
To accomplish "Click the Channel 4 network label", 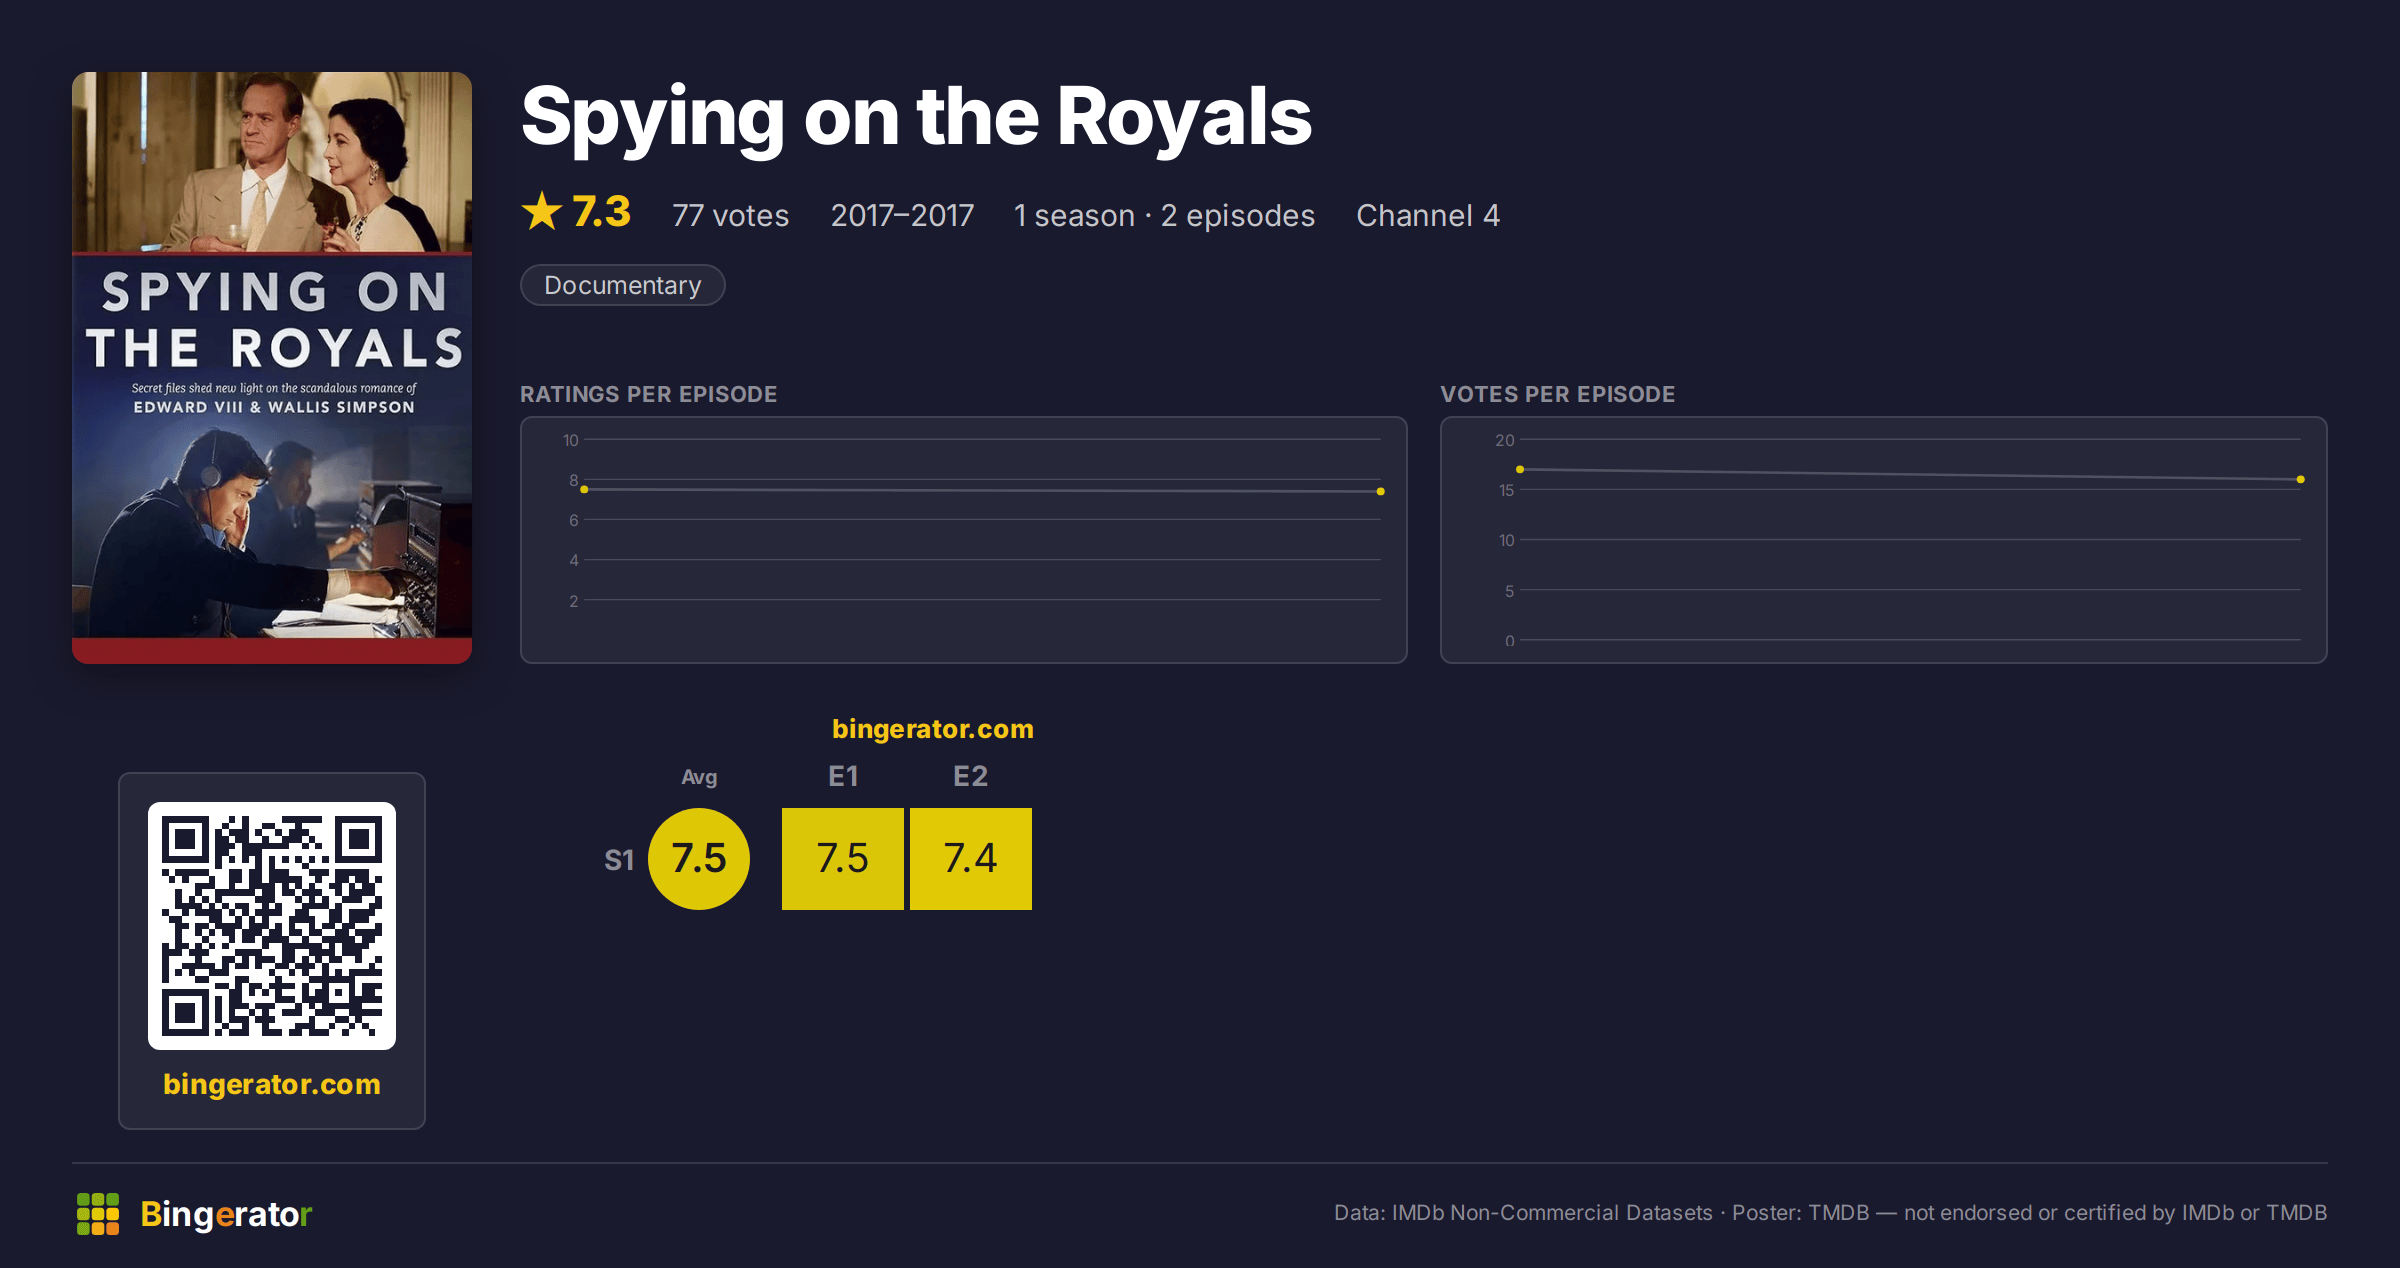I will pos(1428,215).
